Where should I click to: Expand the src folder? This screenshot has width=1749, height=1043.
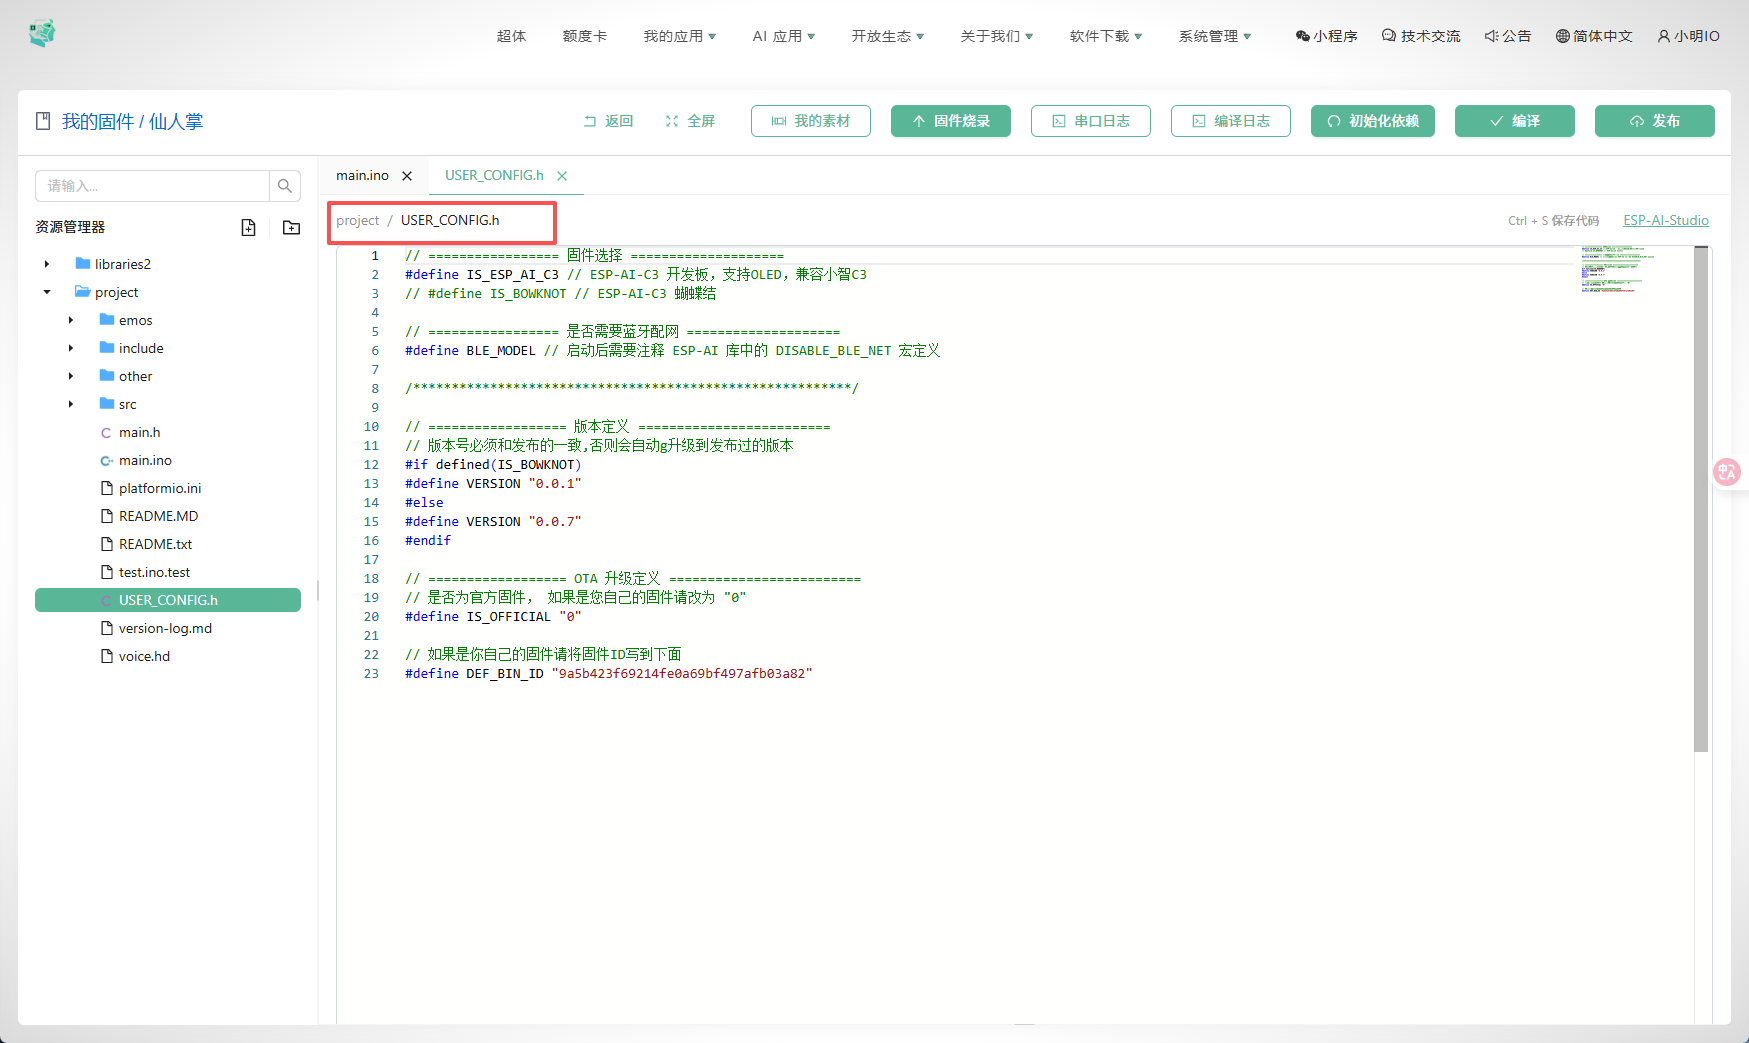click(x=71, y=404)
